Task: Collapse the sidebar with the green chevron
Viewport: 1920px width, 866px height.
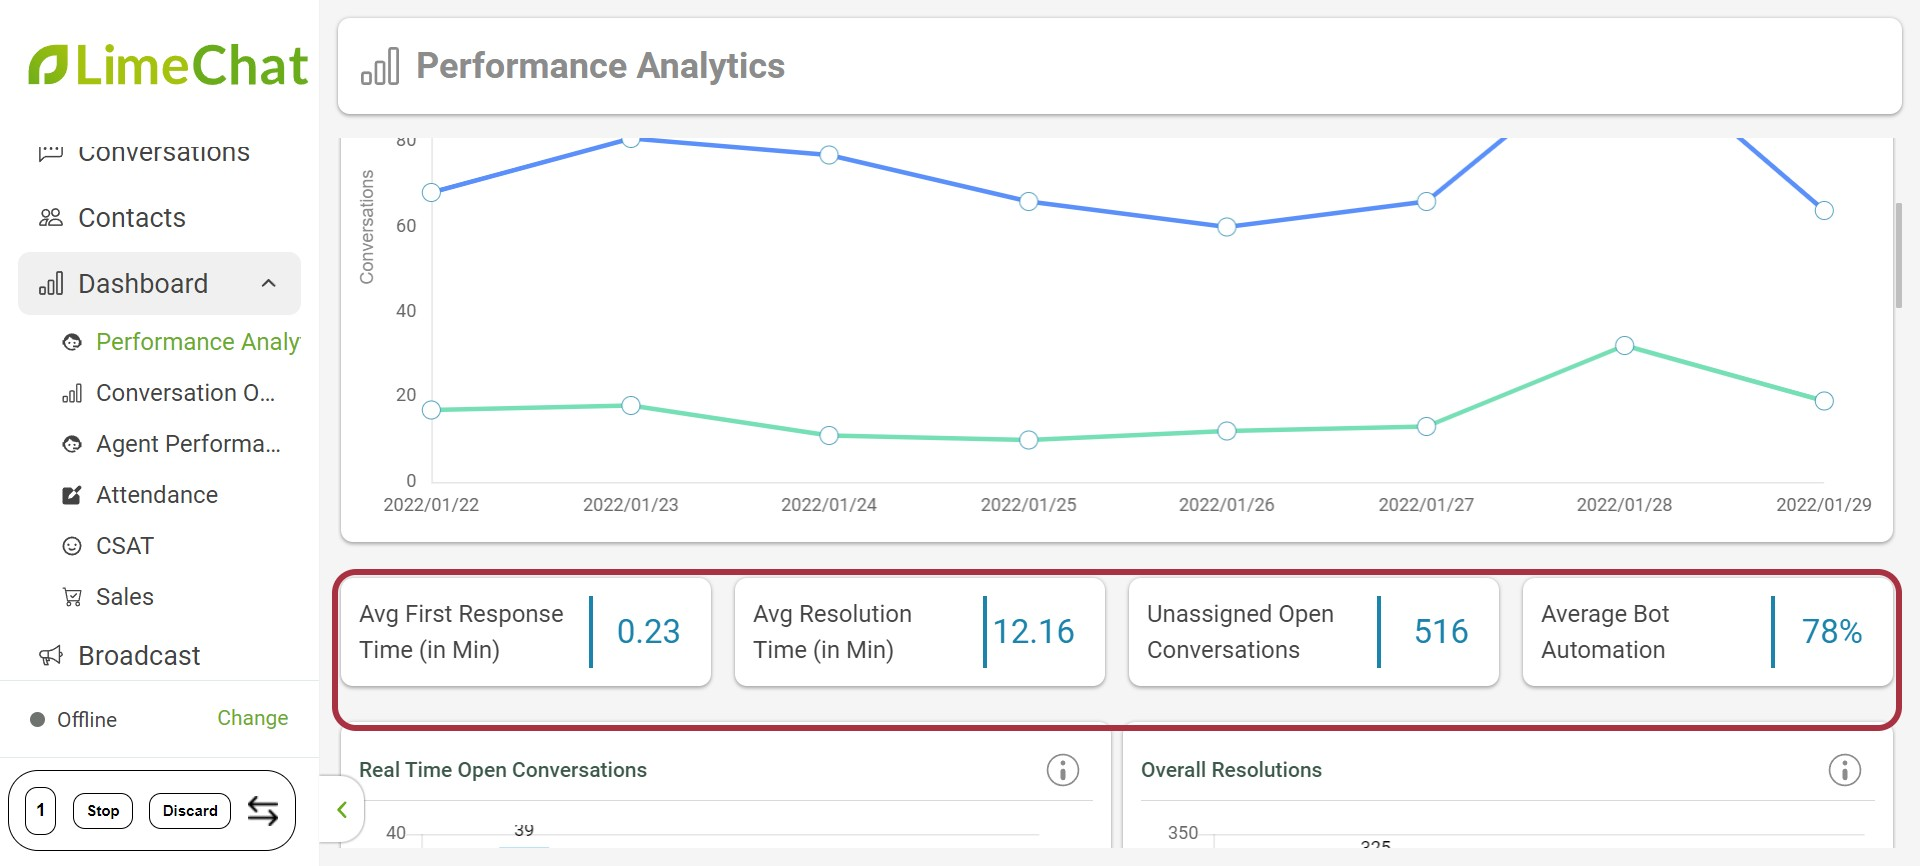Action: point(342,810)
